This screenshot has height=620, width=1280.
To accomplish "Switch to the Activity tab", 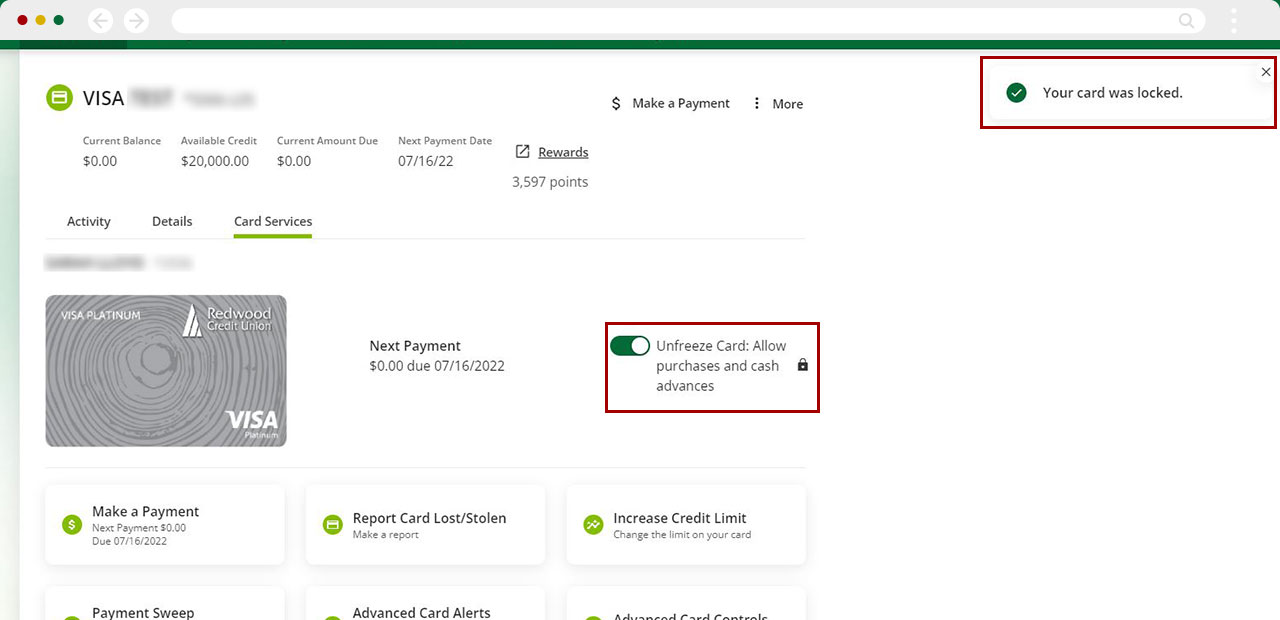I will tap(89, 222).
